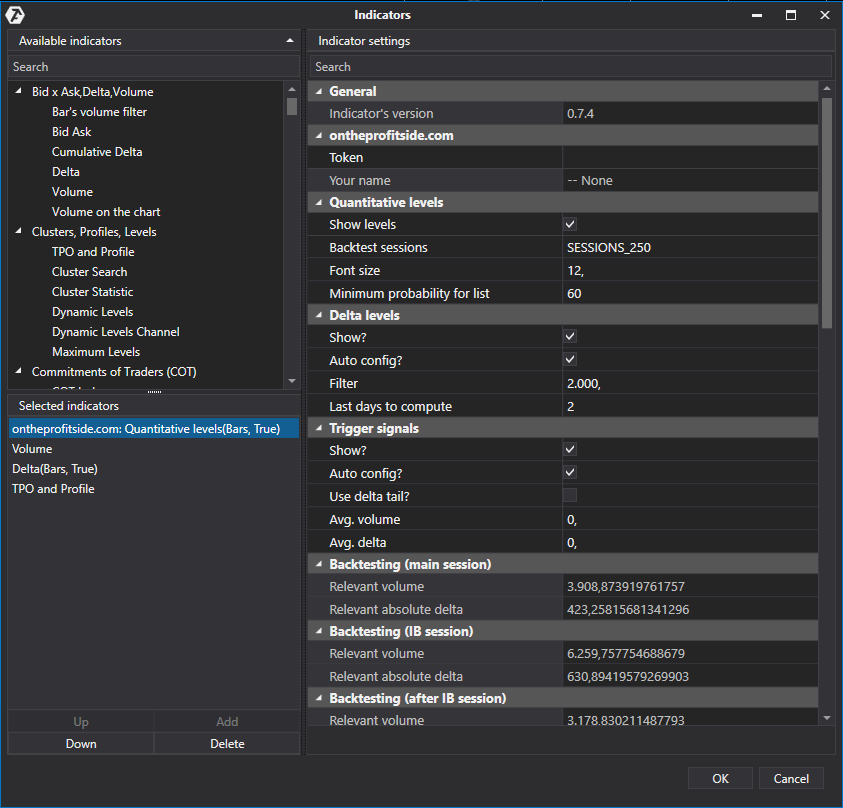This screenshot has height=808, width=843.
Task: Enable the Use delta tail? checkbox
Action: (x=570, y=495)
